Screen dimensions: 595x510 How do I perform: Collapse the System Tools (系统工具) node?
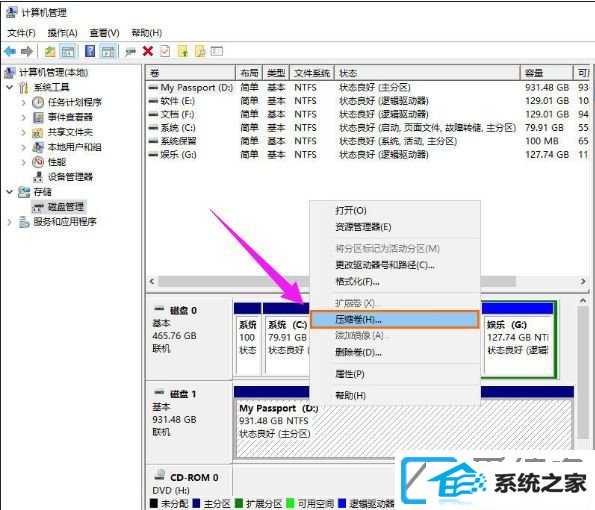click(9, 87)
